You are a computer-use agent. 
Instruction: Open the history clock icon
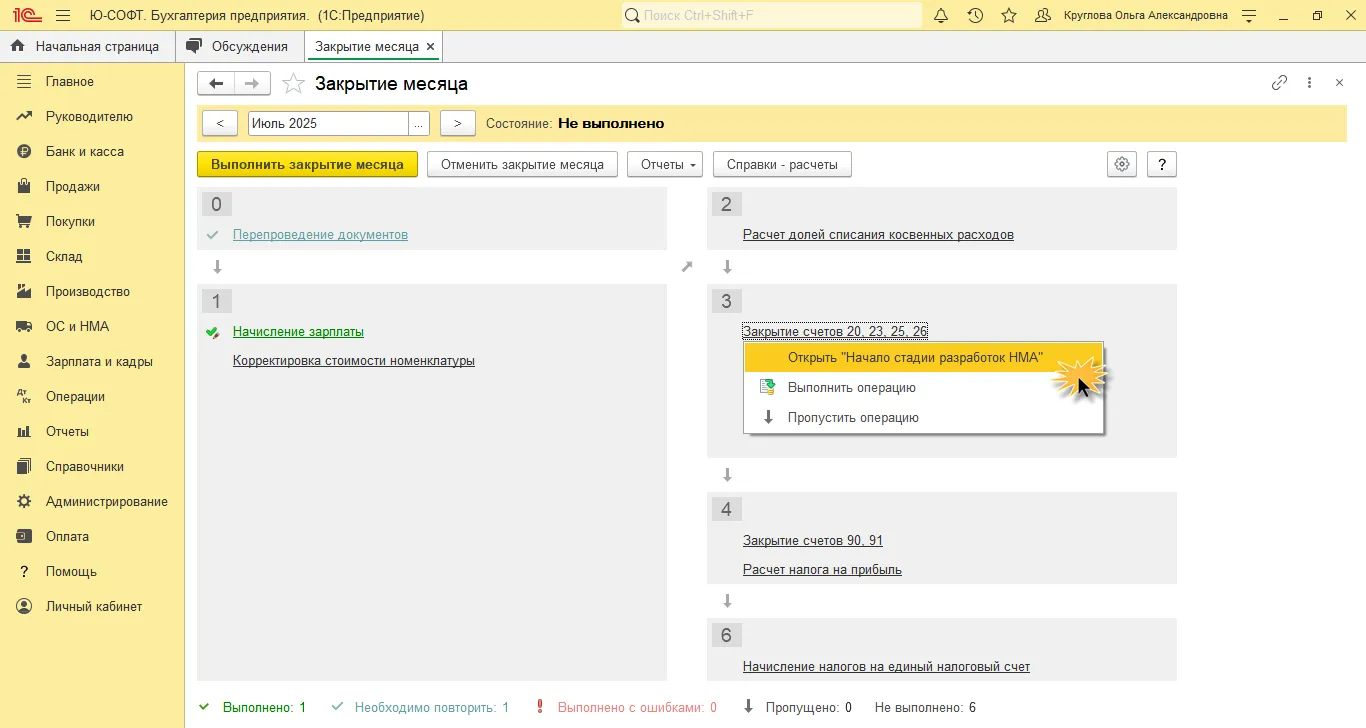(975, 16)
